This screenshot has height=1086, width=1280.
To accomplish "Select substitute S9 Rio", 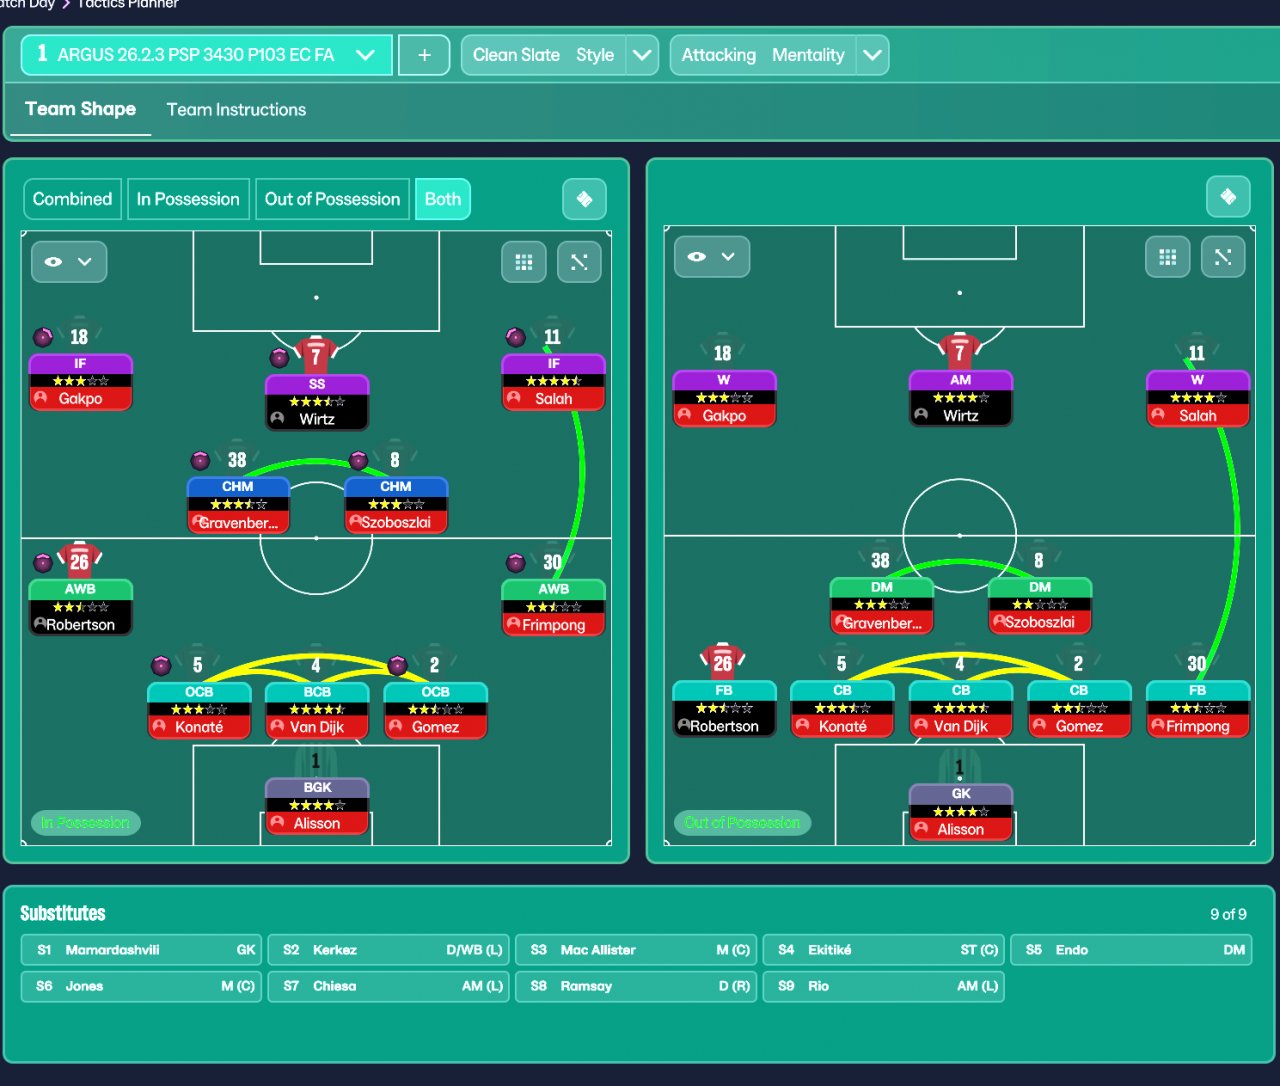I will pos(884,986).
